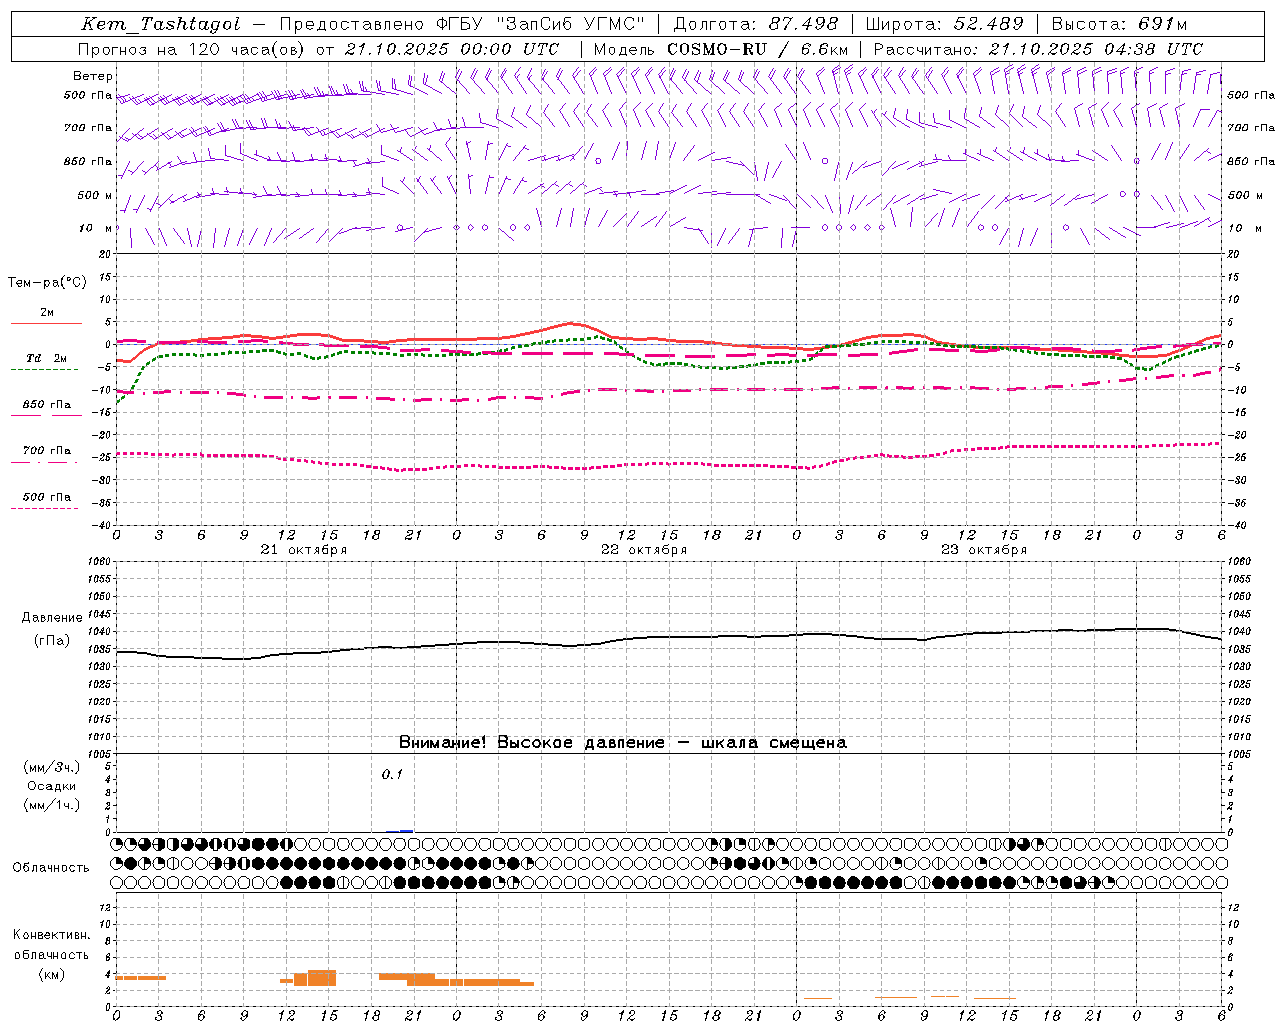Click the date label '23 октября'
1280x1024 pixels.
click(984, 550)
